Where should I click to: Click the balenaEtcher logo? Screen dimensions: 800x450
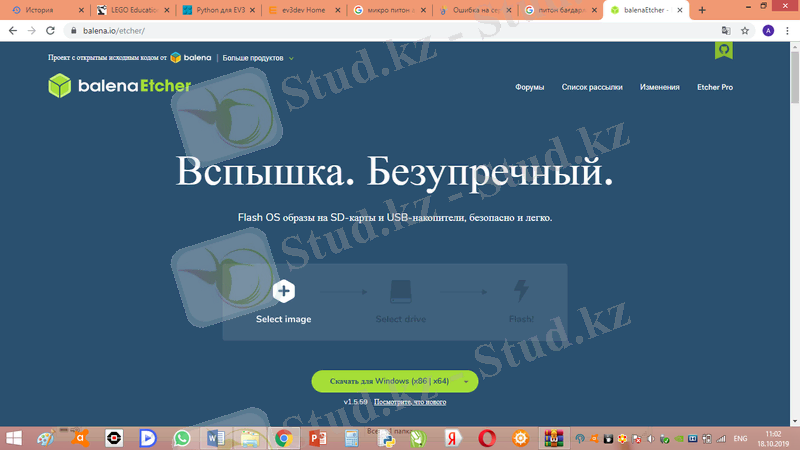coord(120,87)
